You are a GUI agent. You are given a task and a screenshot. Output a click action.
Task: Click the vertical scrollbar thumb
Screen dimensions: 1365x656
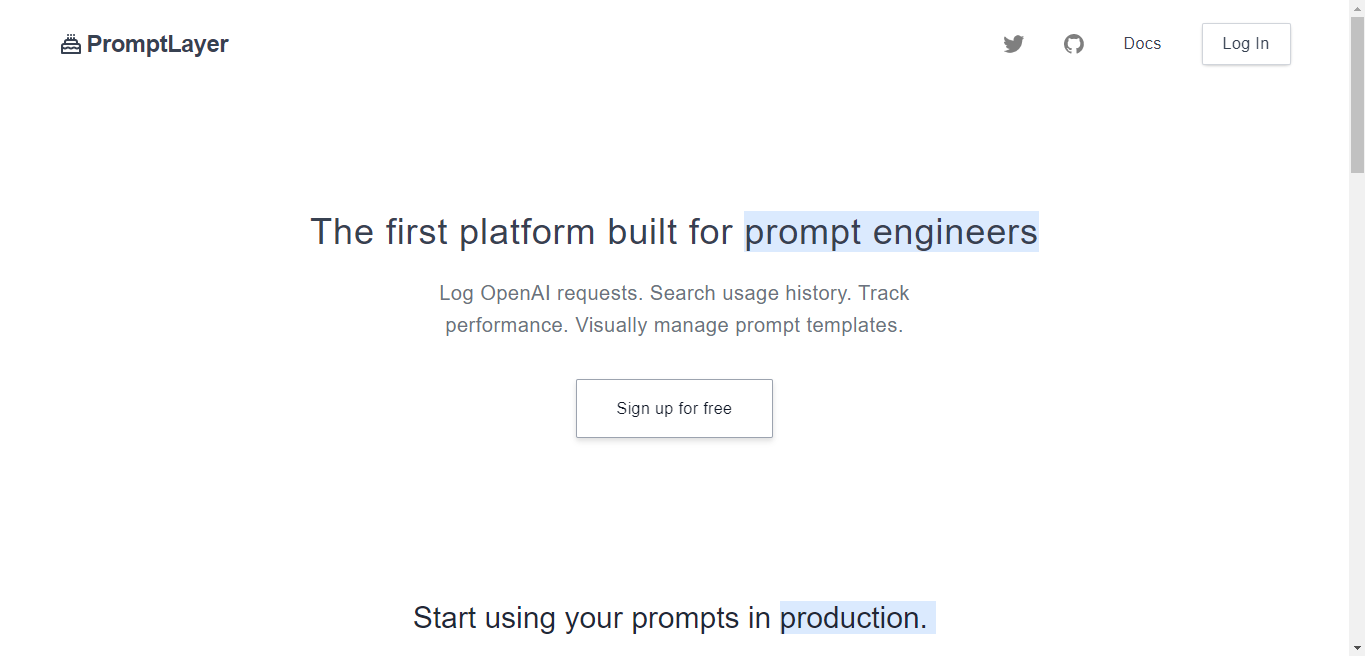(1357, 95)
